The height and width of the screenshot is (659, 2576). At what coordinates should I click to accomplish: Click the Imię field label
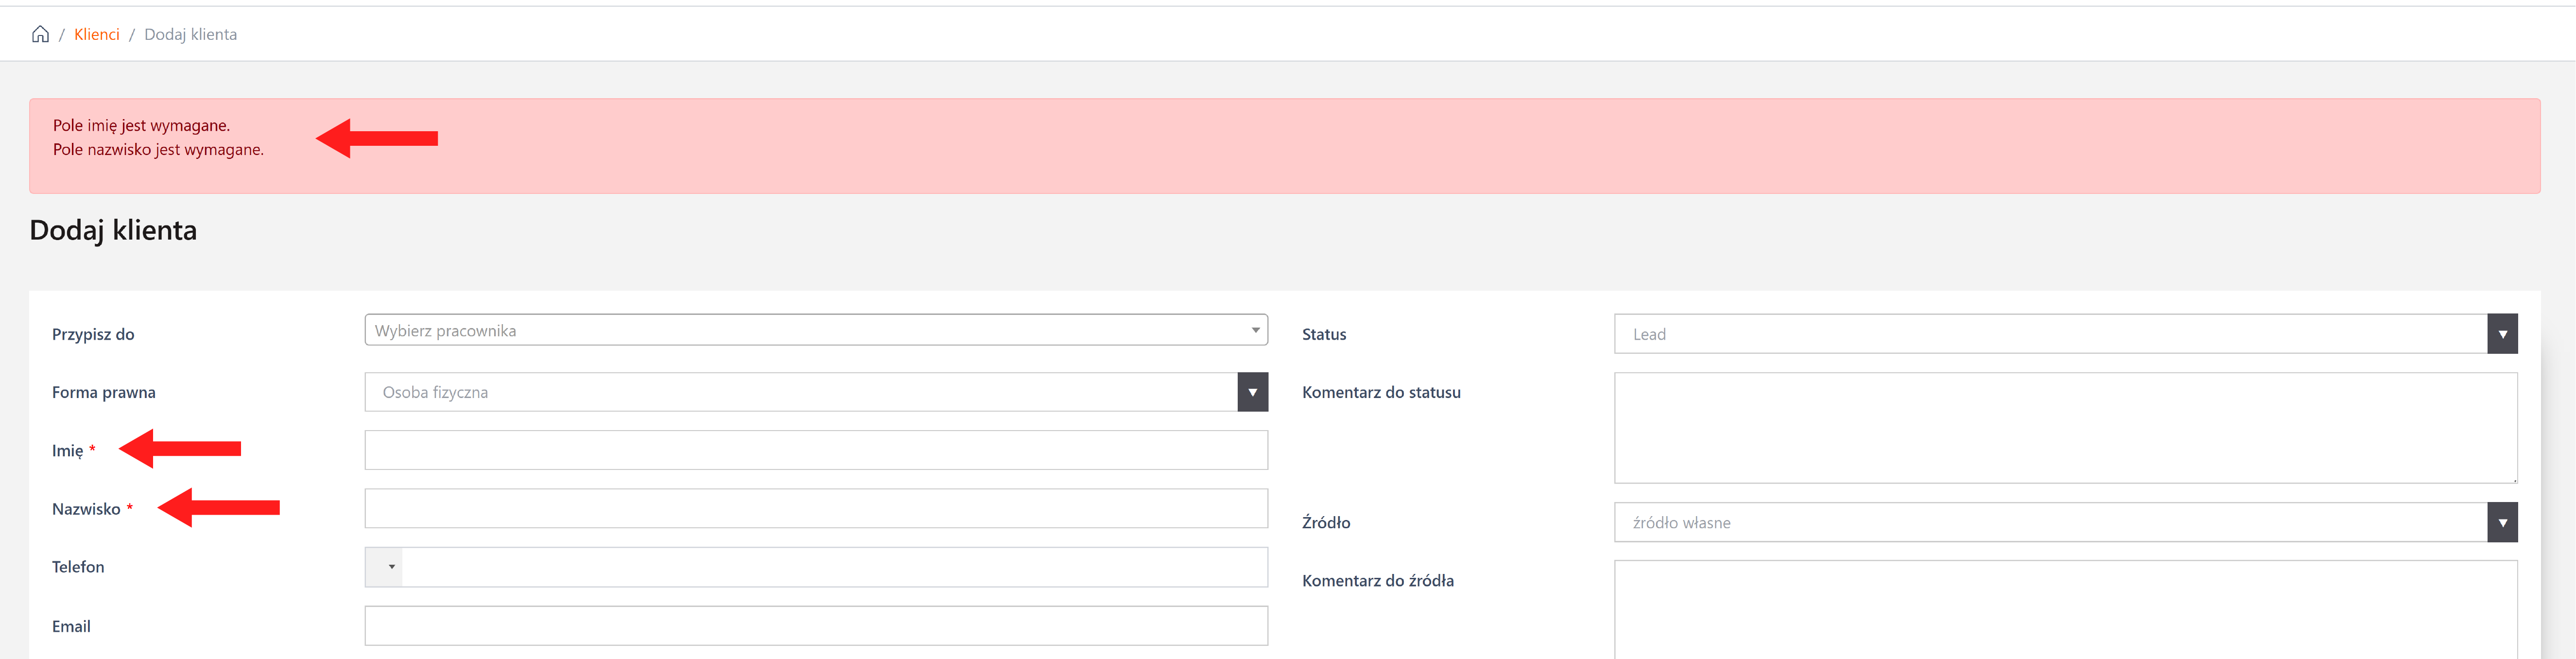[x=67, y=451]
